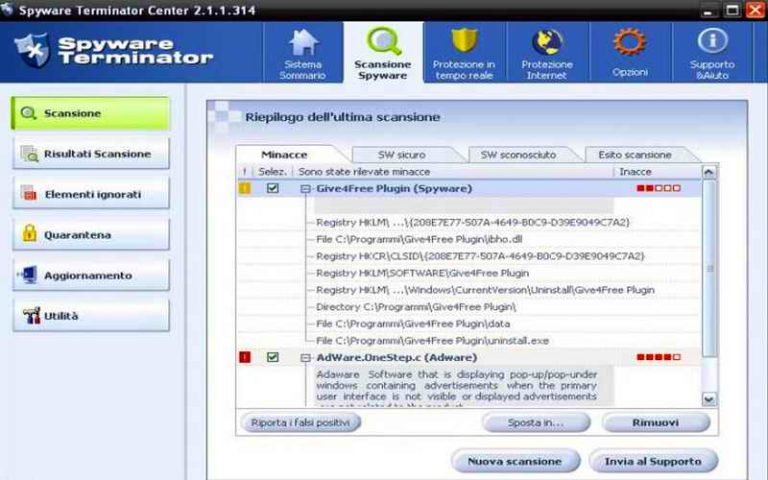This screenshot has height=480, width=768.
Task: Click Give4Free Plugin threat level indicator
Action: tap(658, 188)
